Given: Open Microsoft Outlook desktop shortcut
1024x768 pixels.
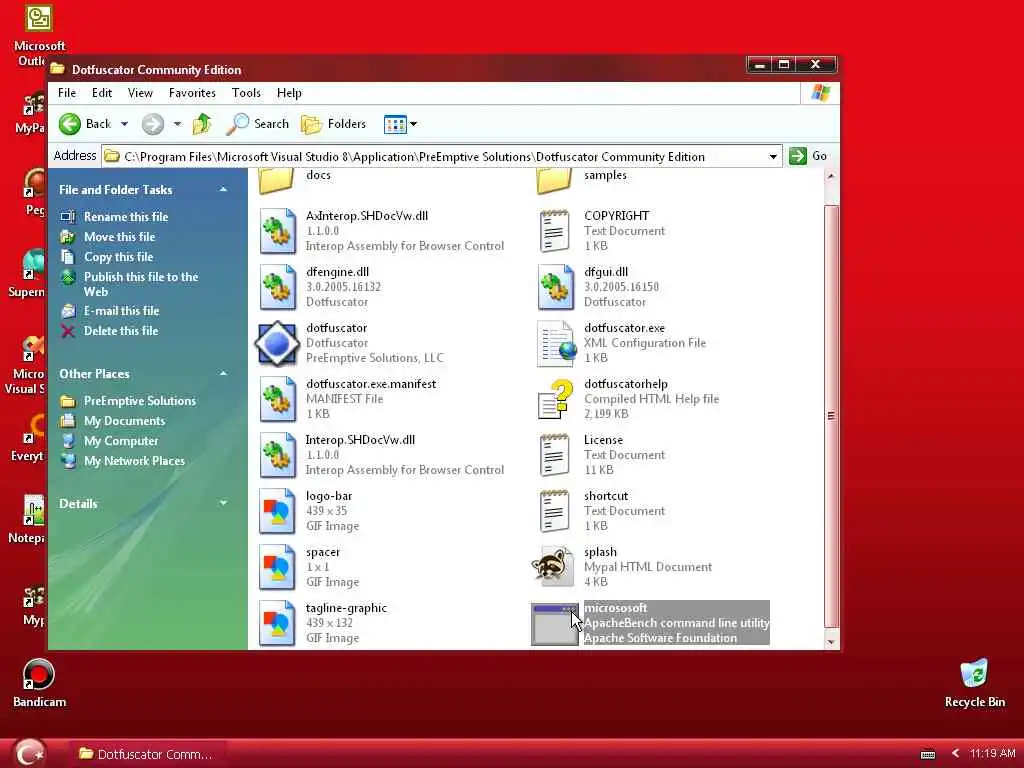Looking at the screenshot, I should (x=38, y=37).
